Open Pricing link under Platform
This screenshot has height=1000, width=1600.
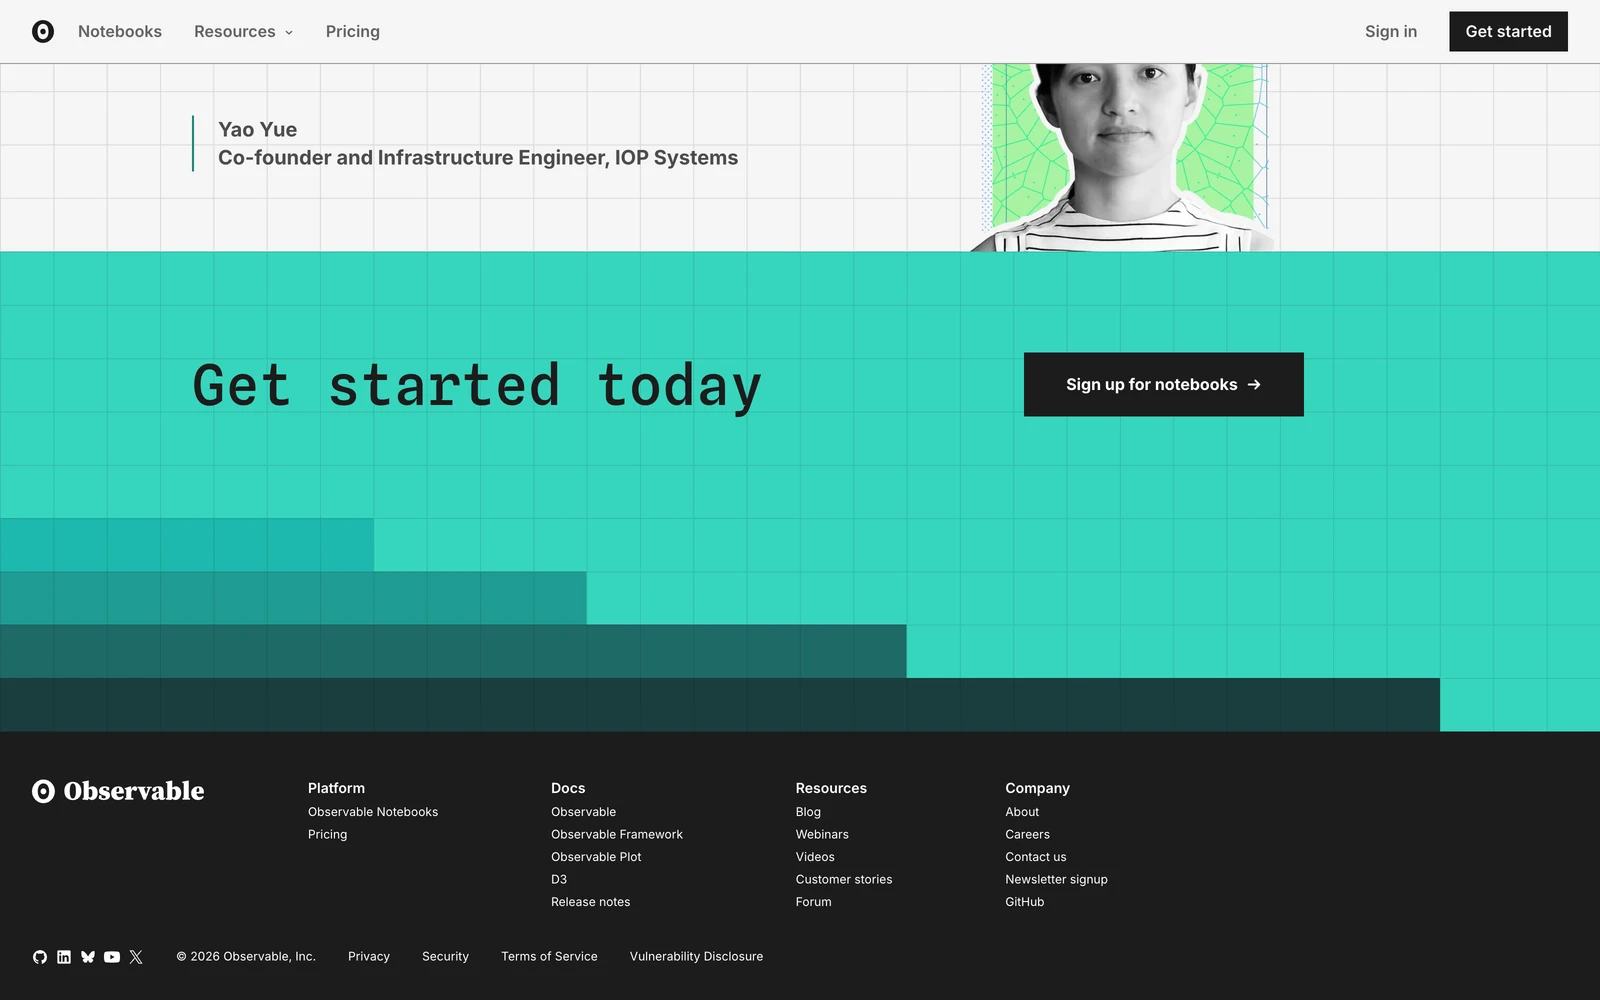coord(327,834)
